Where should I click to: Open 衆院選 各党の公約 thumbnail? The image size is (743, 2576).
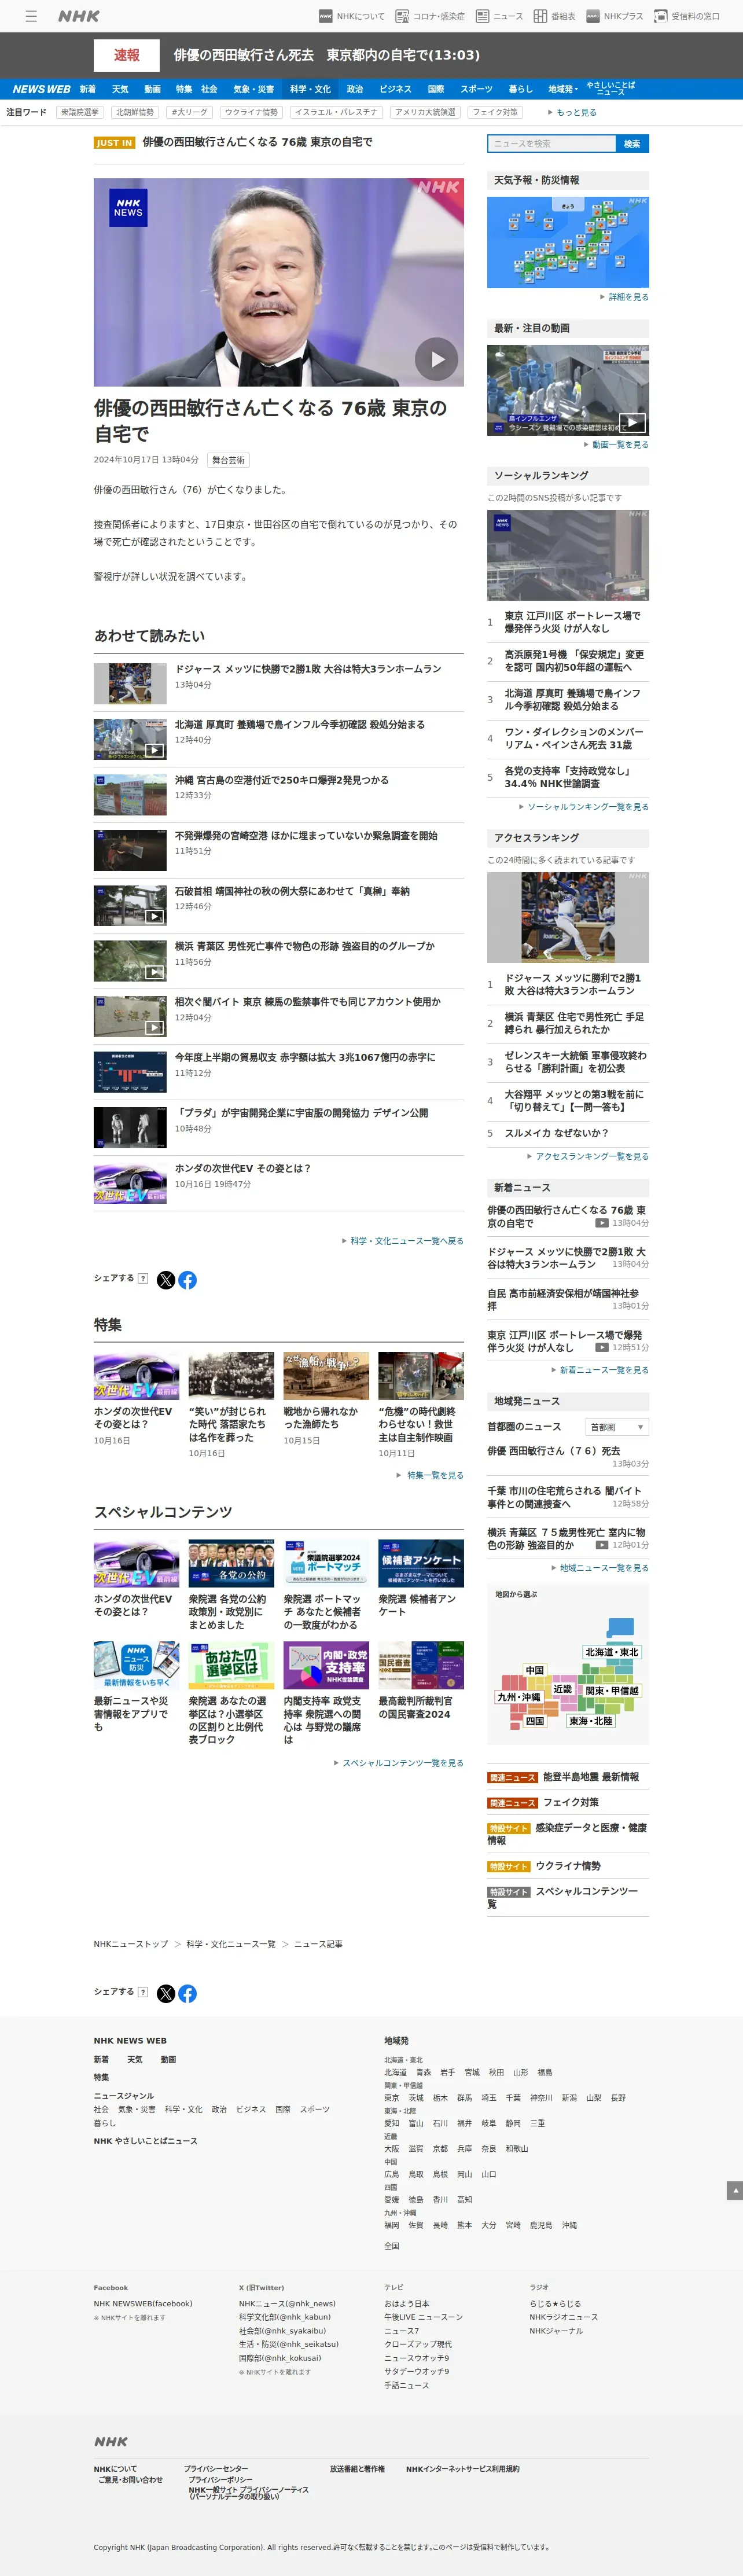[x=231, y=1563]
